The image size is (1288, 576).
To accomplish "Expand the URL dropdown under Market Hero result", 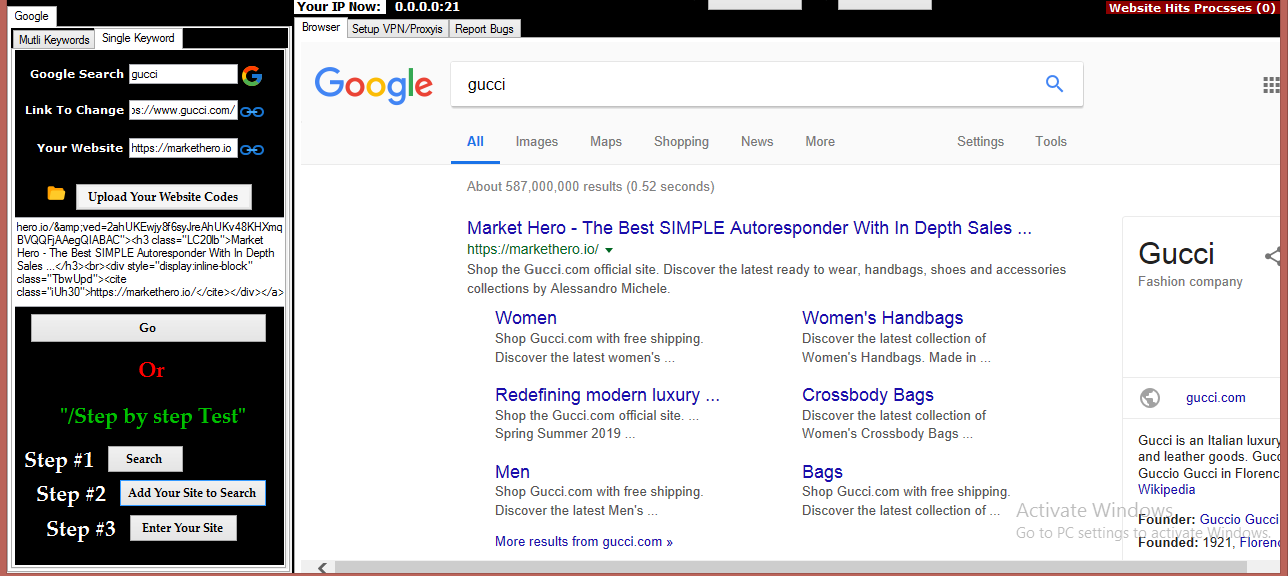I will pyautogui.click(x=609, y=249).
